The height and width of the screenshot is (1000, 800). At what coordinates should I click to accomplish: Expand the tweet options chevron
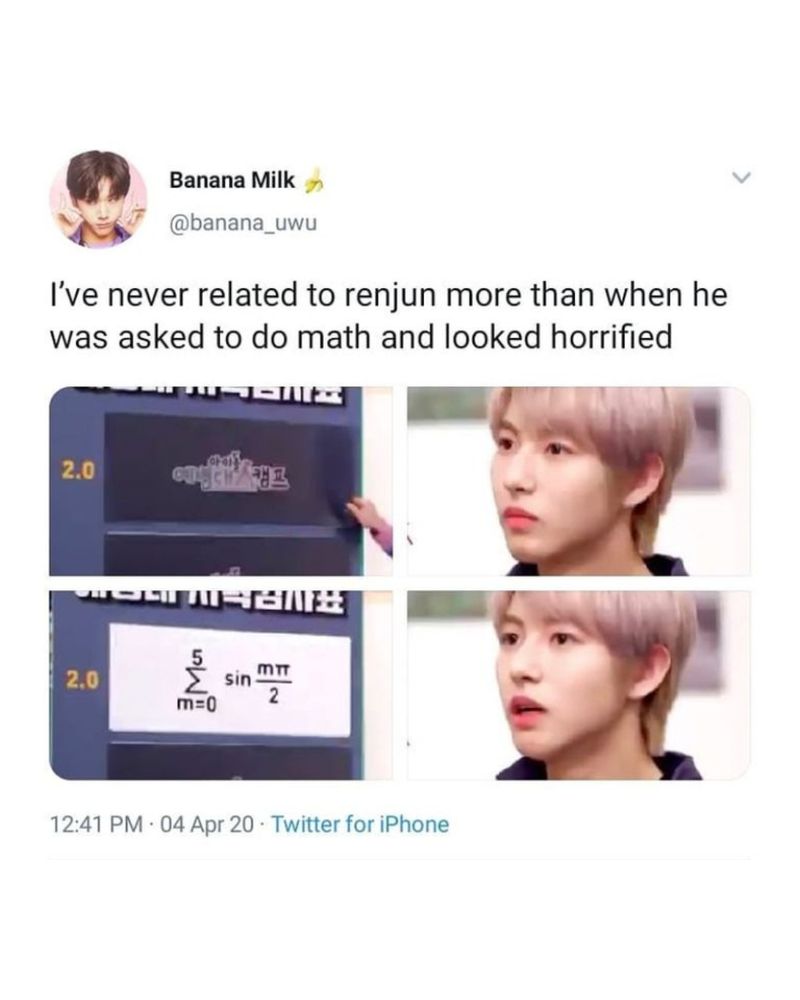[x=741, y=177]
